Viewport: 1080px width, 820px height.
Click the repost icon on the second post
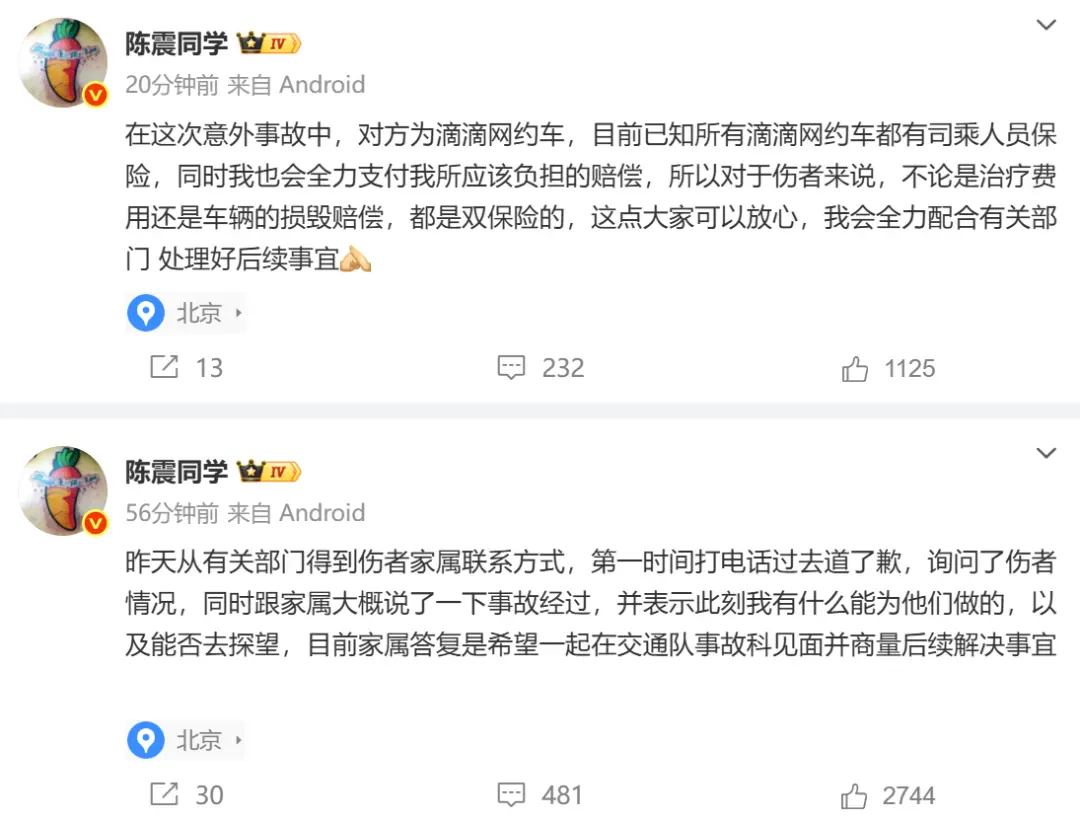(163, 795)
